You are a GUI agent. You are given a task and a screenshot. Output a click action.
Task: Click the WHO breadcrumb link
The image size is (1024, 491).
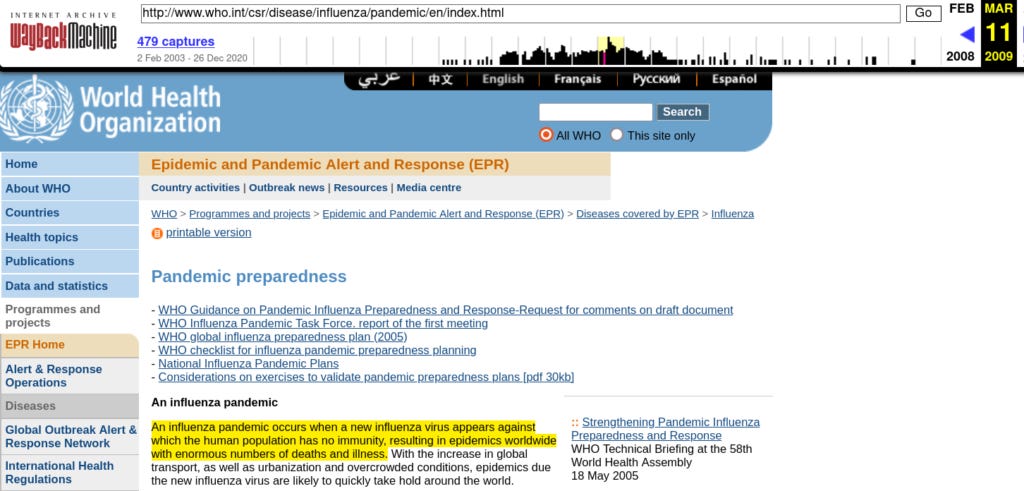[x=164, y=214]
